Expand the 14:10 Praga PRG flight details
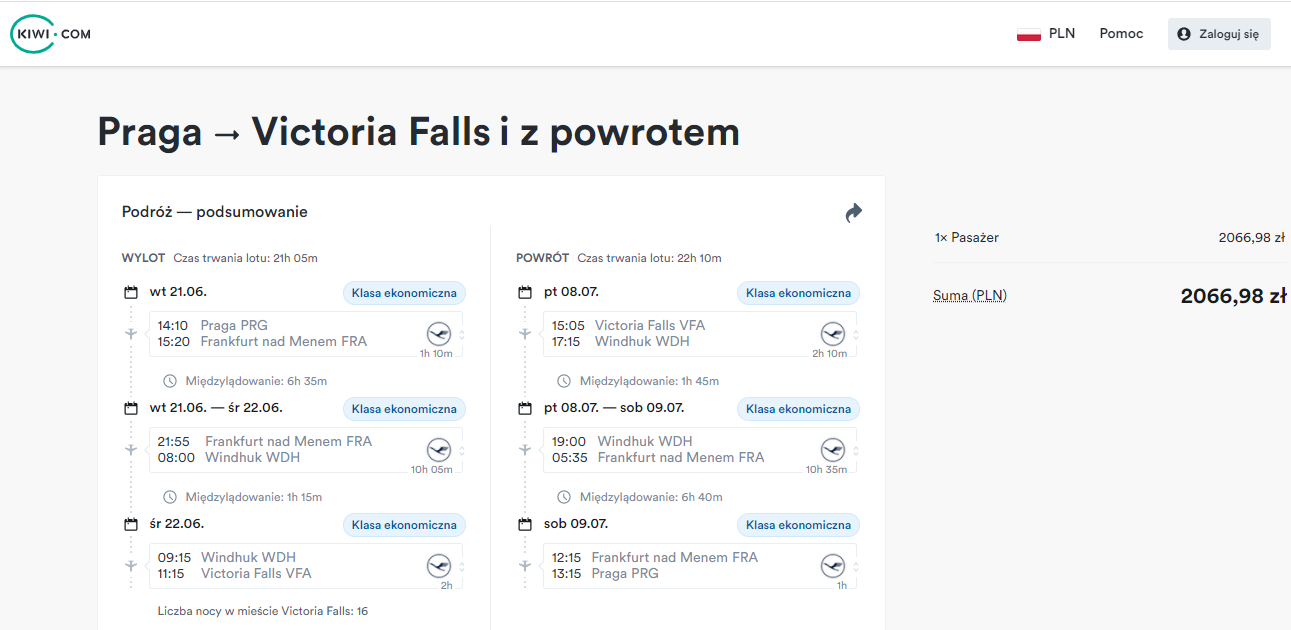 click(306, 334)
